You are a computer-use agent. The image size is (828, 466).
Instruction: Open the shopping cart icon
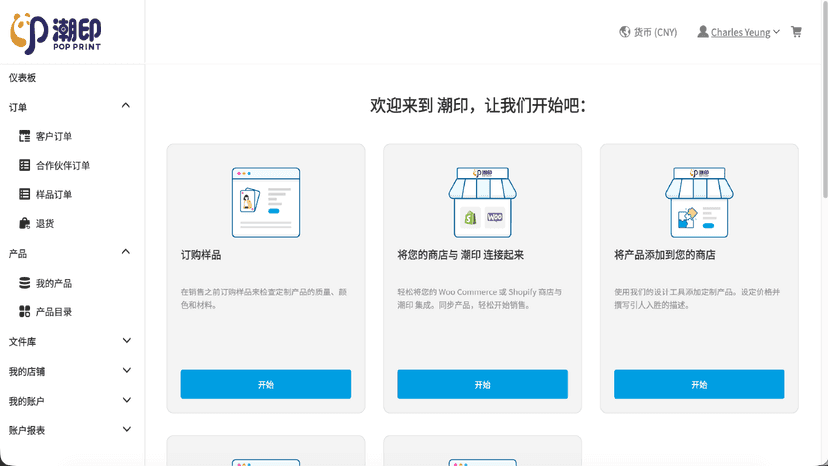coord(796,32)
